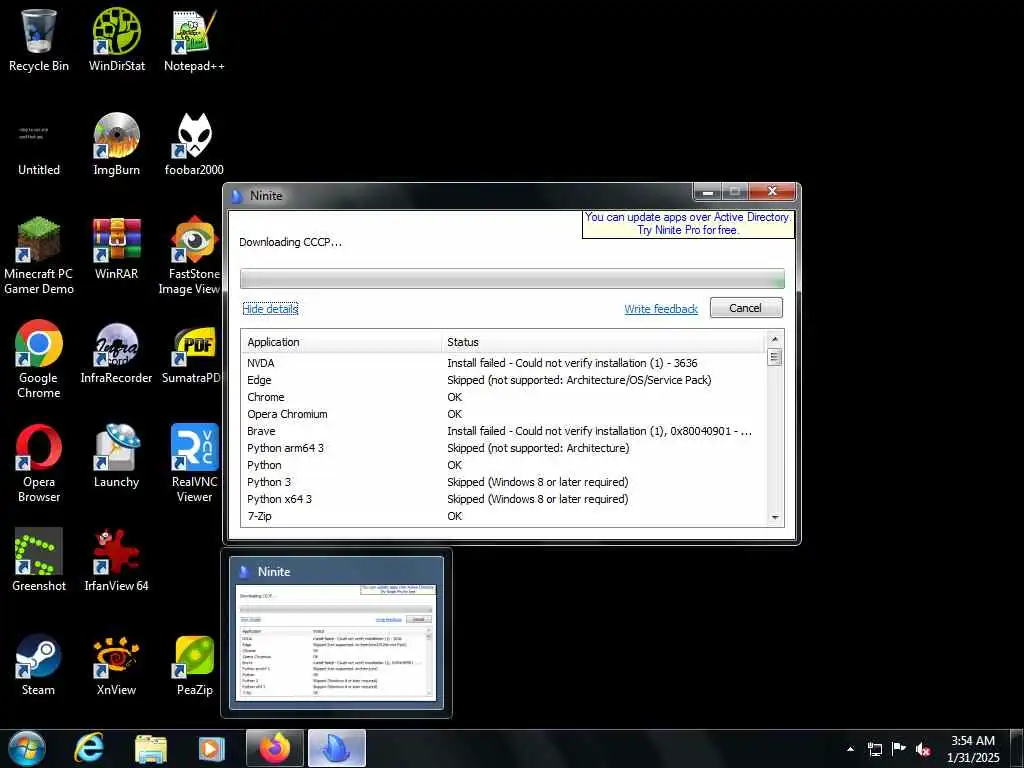Open the foobar2000 desktop shortcut
The height and width of the screenshot is (768, 1024).
(x=194, y=145)
